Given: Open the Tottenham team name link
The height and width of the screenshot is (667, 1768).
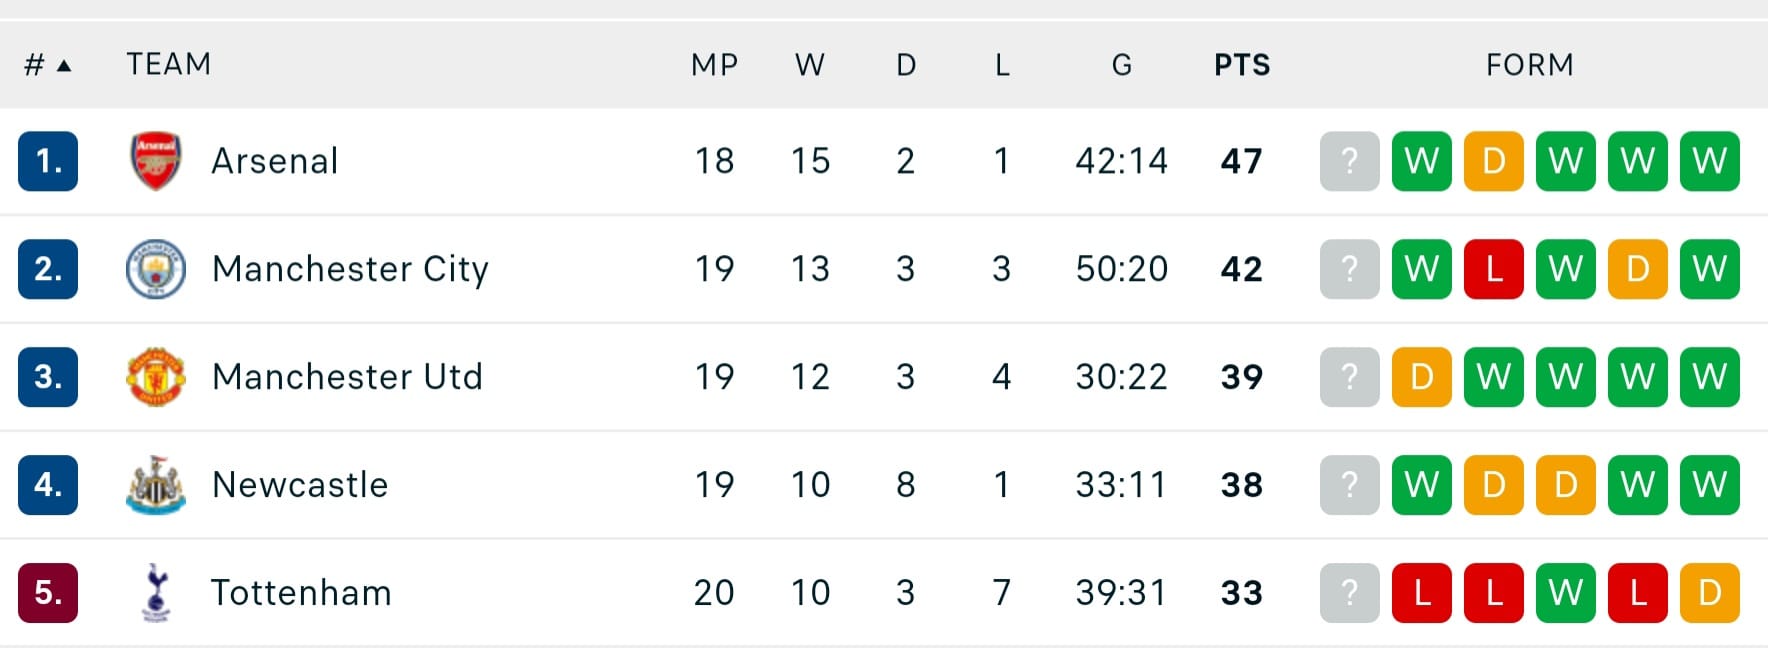Looking at the screenshot, I should (x=301, y=593).
